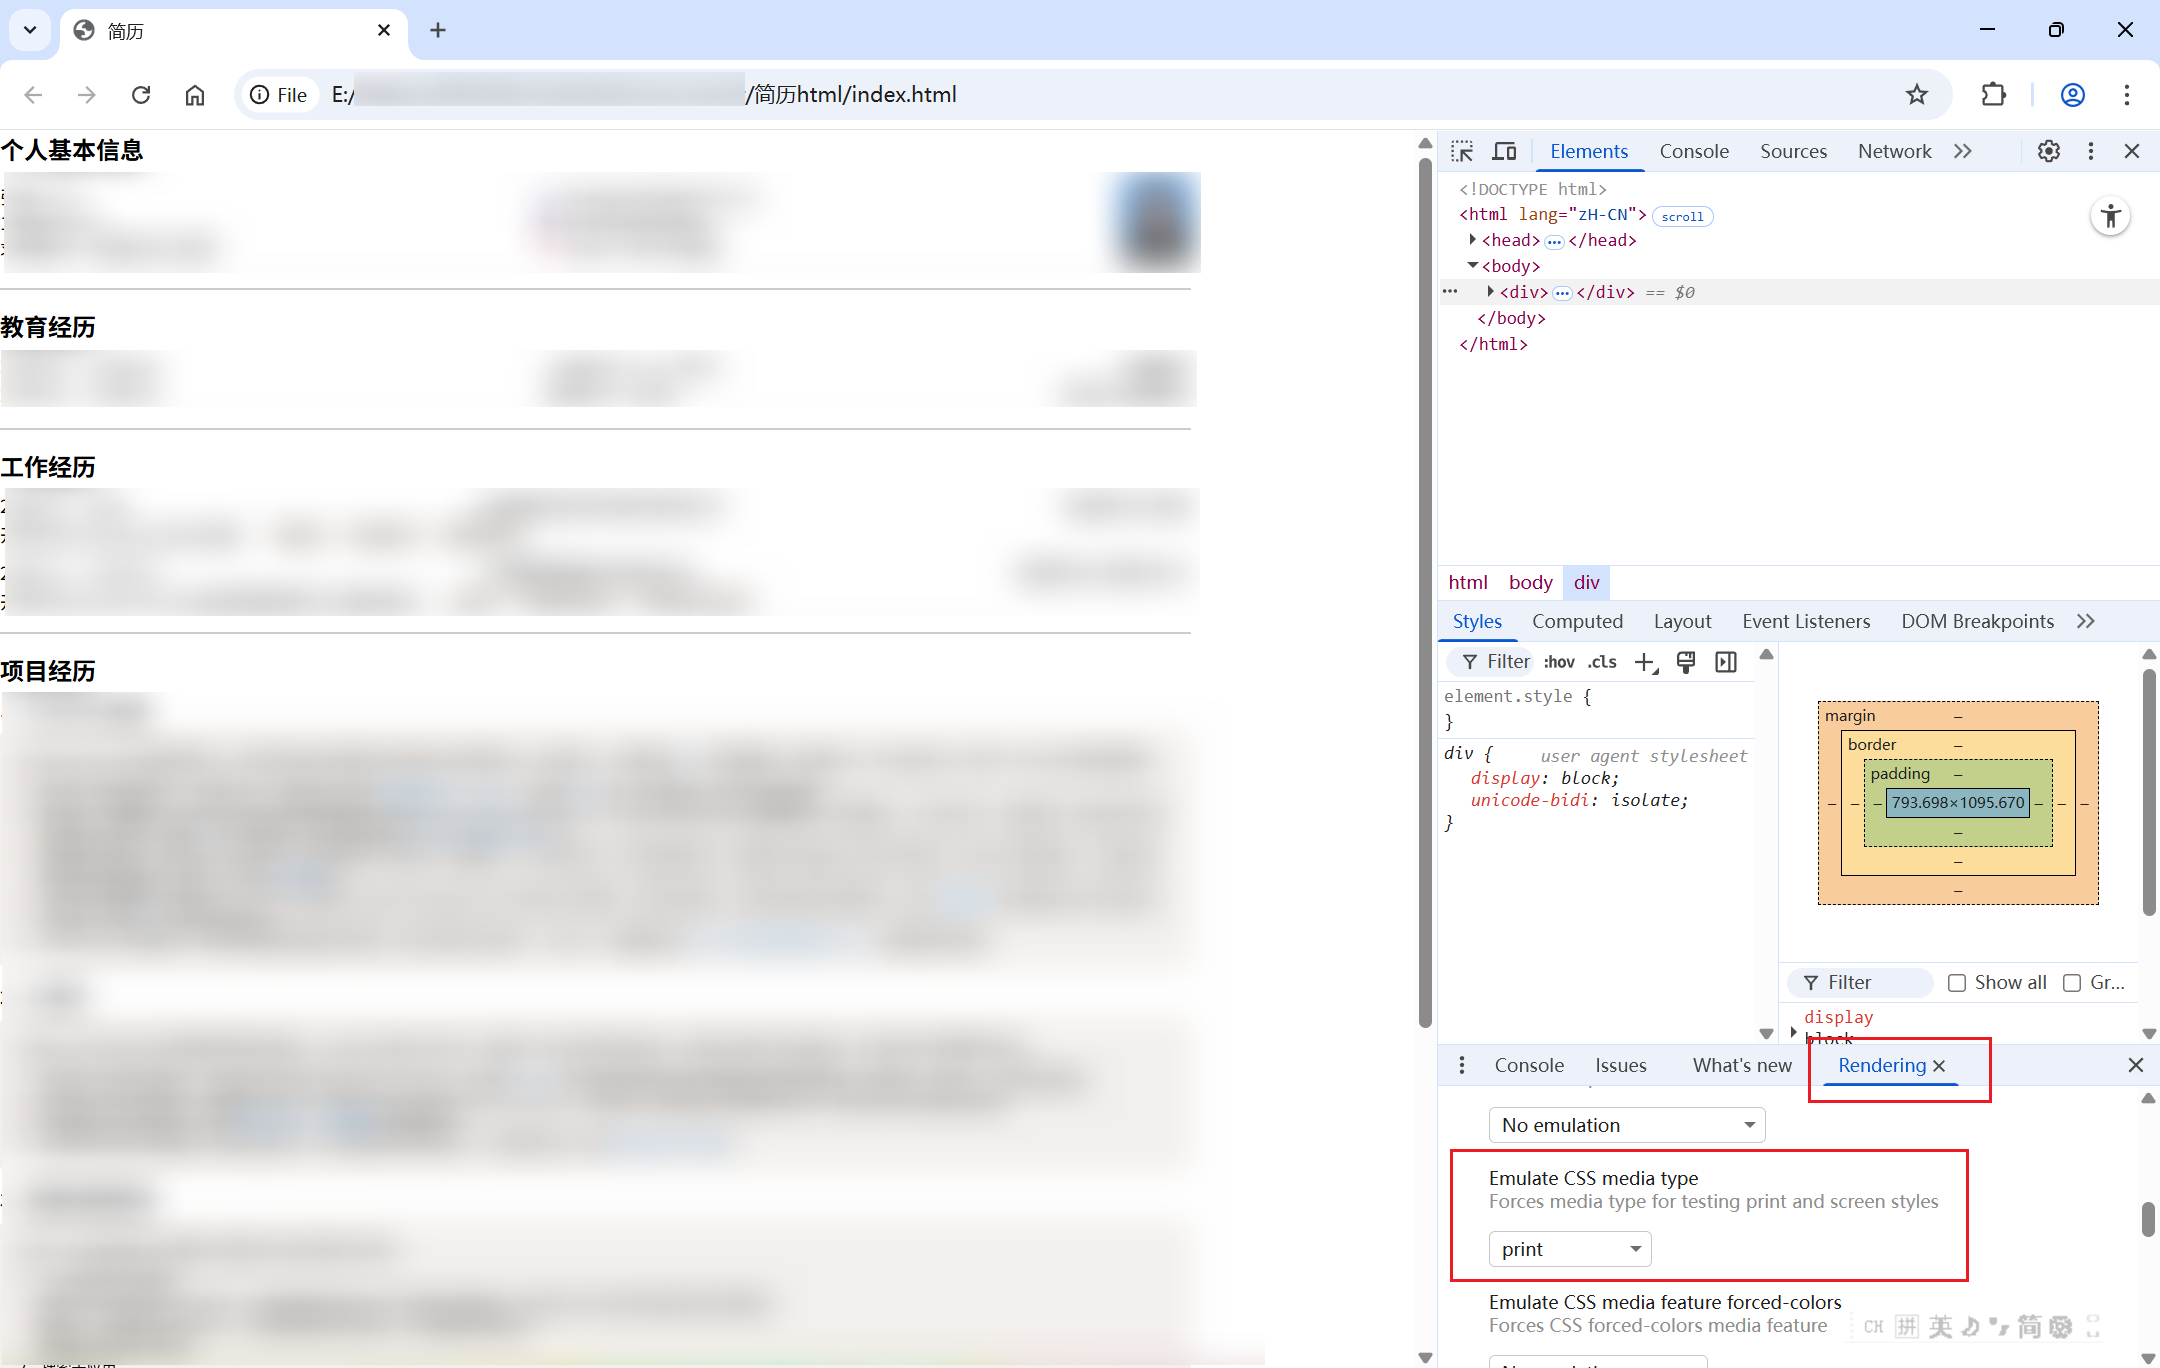The height and width of the screenshot is (1368, 2160).
Task: Open the computed styles sidebar icon
Action: pos(1726,662)
